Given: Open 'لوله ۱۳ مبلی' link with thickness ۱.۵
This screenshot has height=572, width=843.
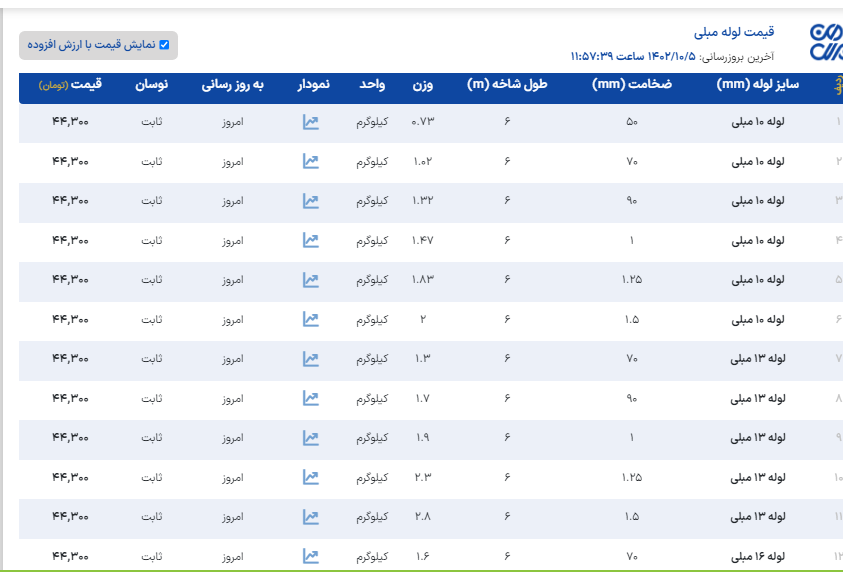Looking at the screenshot, I should [758, 517].
